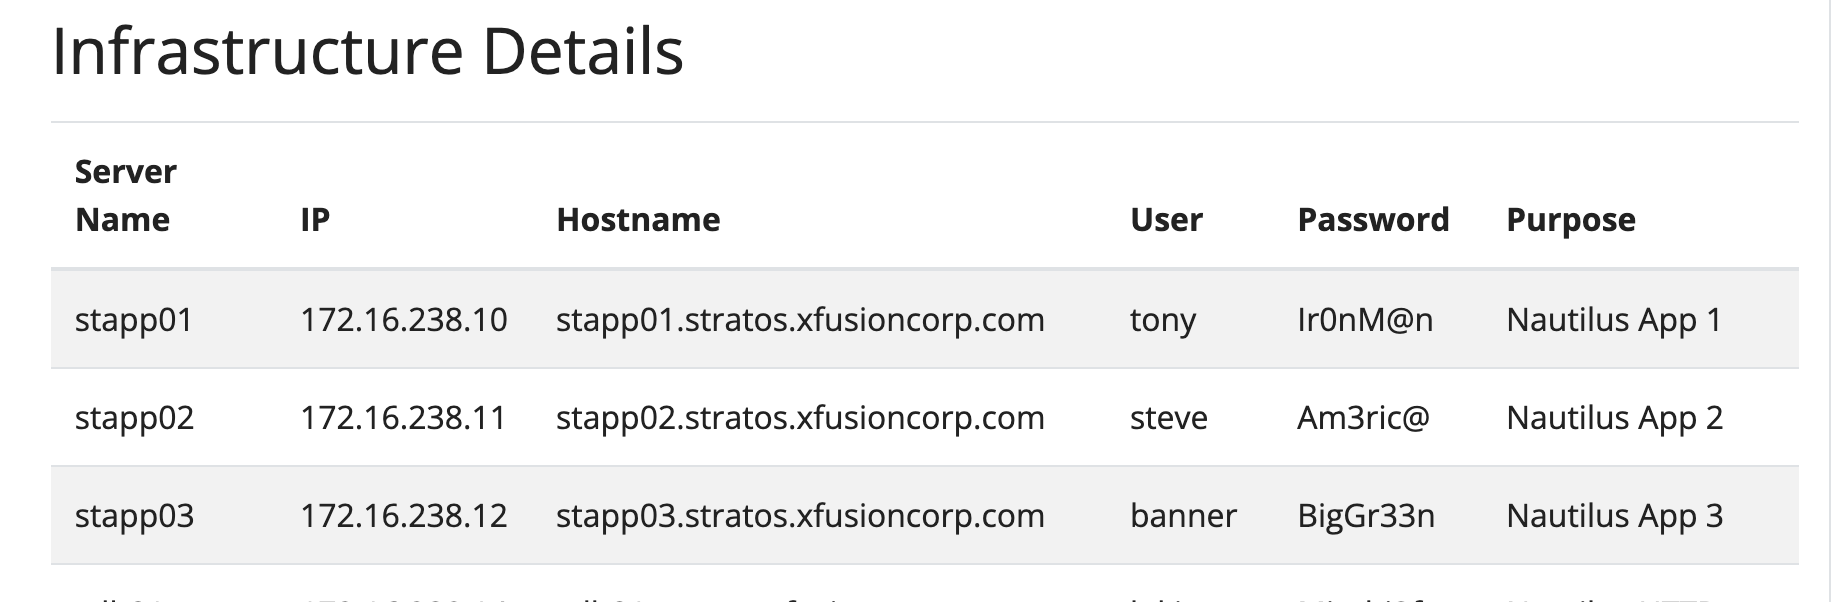This screenshot has height=602, width=1838.
Task: Select the user banner cell
Action: pos(1183,516)
